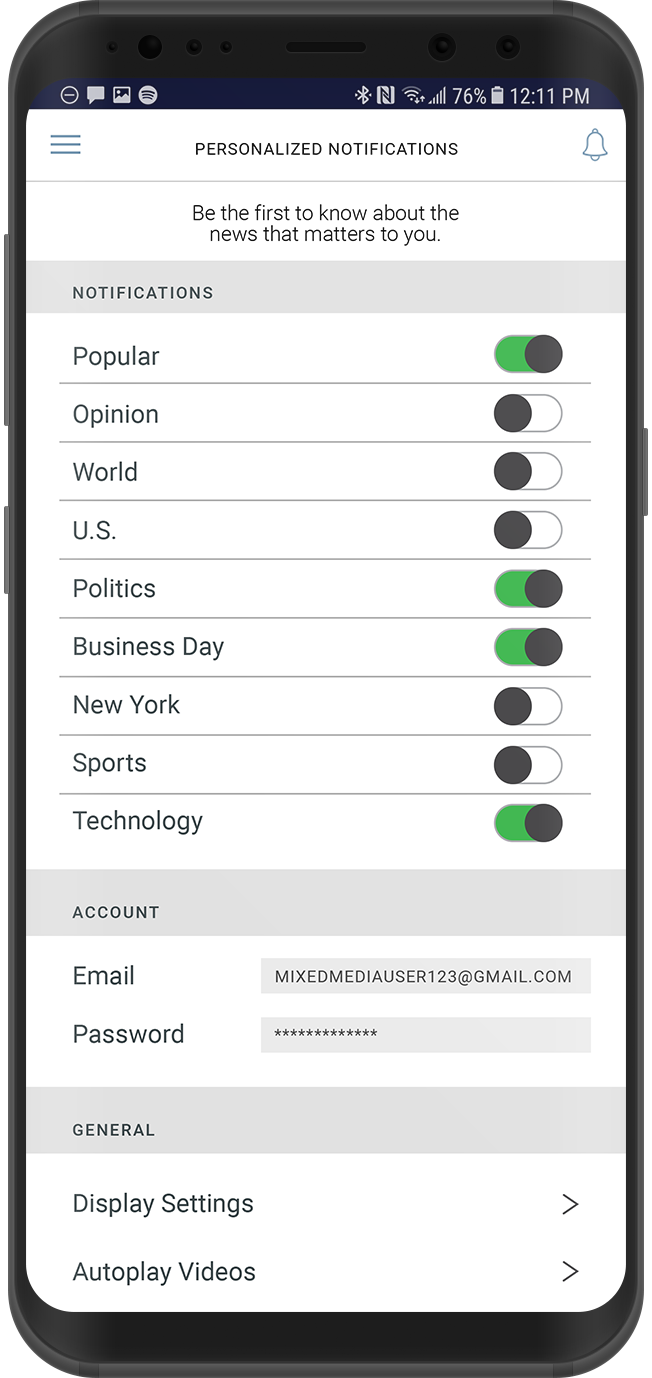Tap the Wi-Fi signal status icon
The image size is (652, 1378).
[413, 96]
